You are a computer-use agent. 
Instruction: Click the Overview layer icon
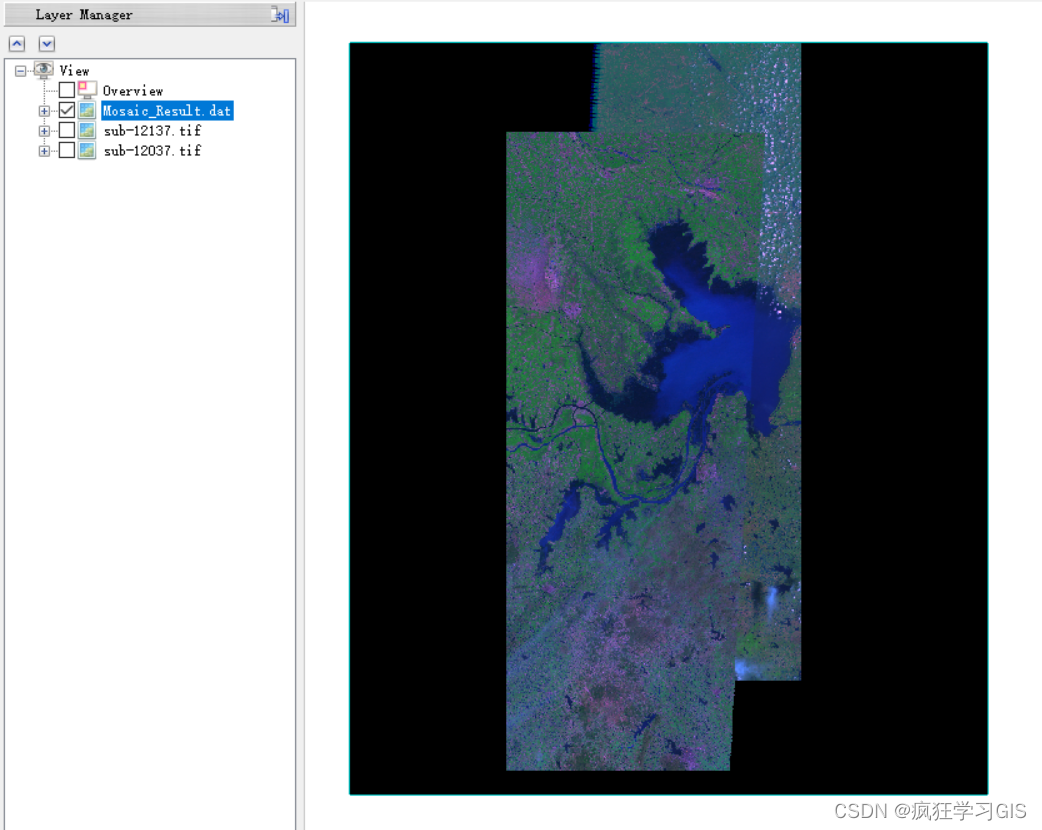pyautogui.click(x=87, y=90)
